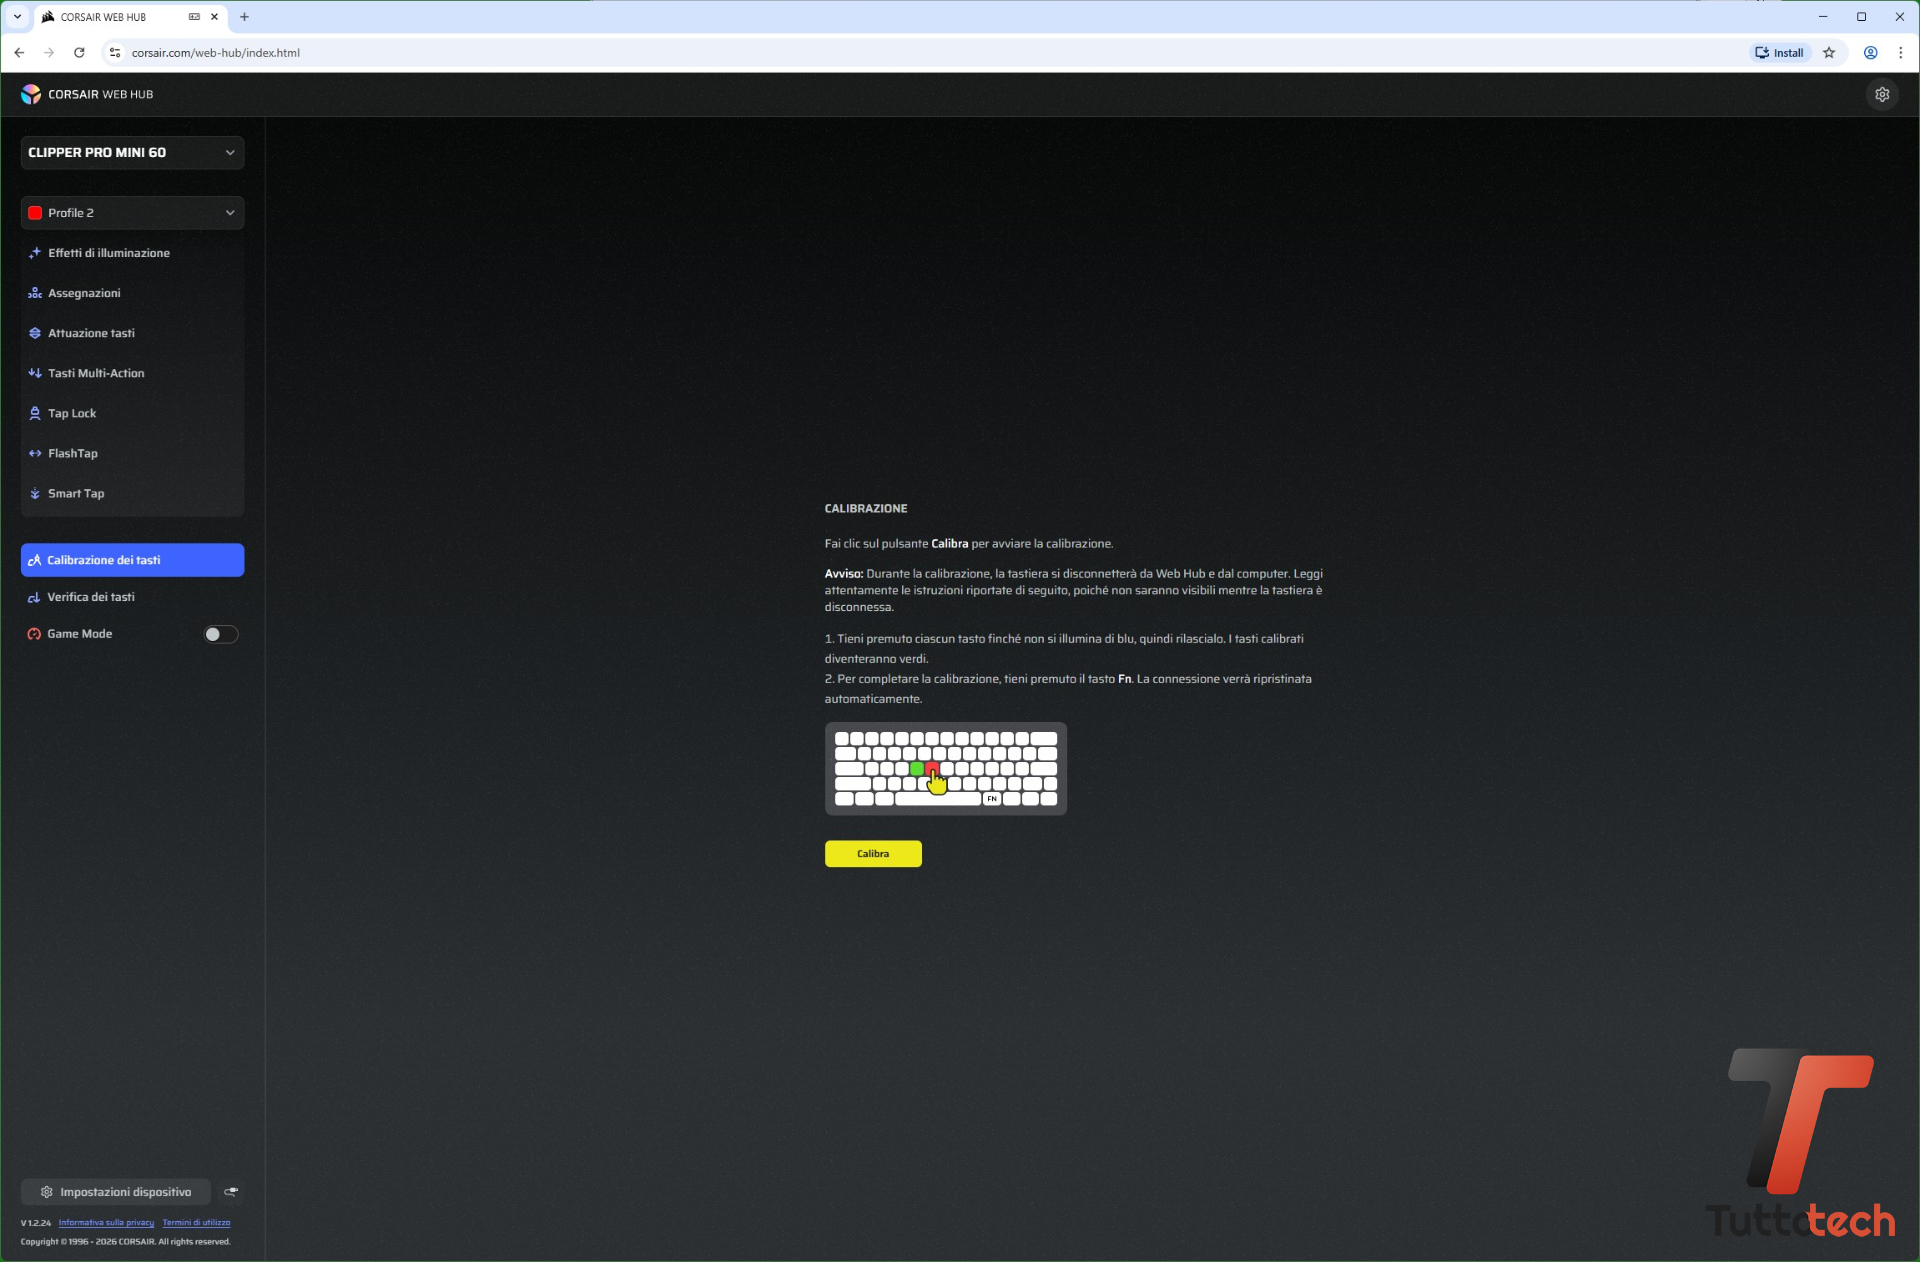Open the Chrome profile icon
The height and width of the screenshot is (1262, 1920).
[1870, 53]
